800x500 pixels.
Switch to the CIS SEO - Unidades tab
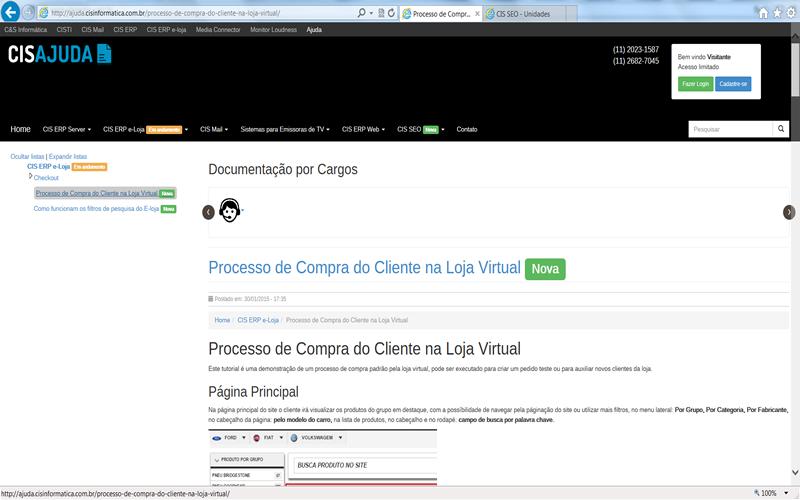pyautogui.click(x=522, y=14)
